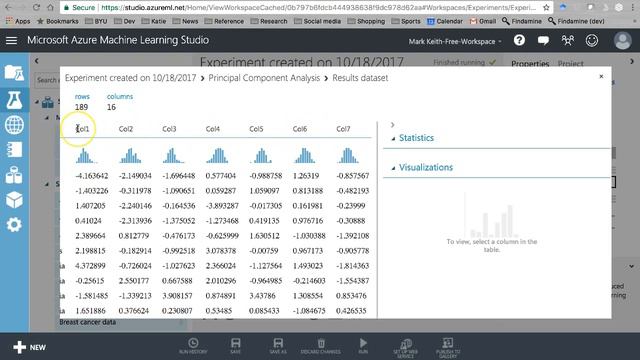Open the Datasets sidebar icon
The image size is (640, 360).
pyautogui.click(x=14, y=175)
